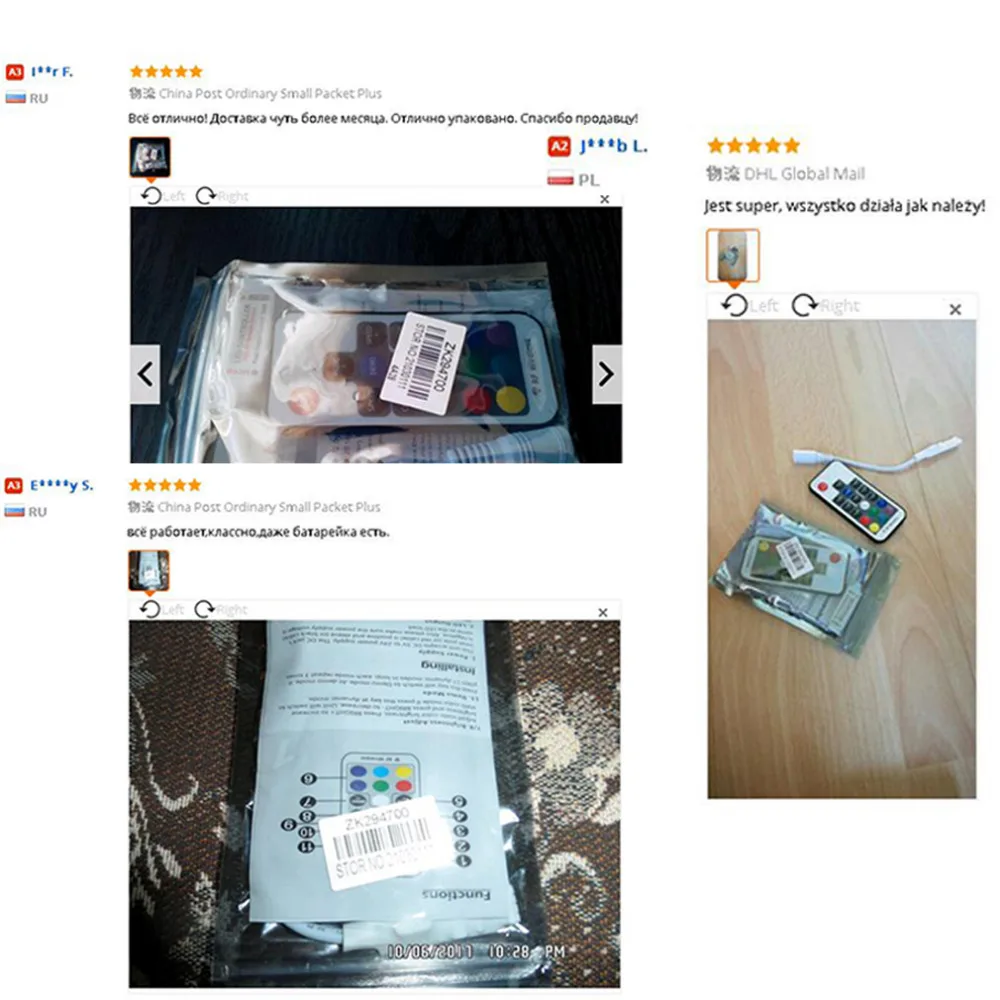Open reviewer I***r F. profile
The width and height of the screenshot is (1000, 1000).
52,71
